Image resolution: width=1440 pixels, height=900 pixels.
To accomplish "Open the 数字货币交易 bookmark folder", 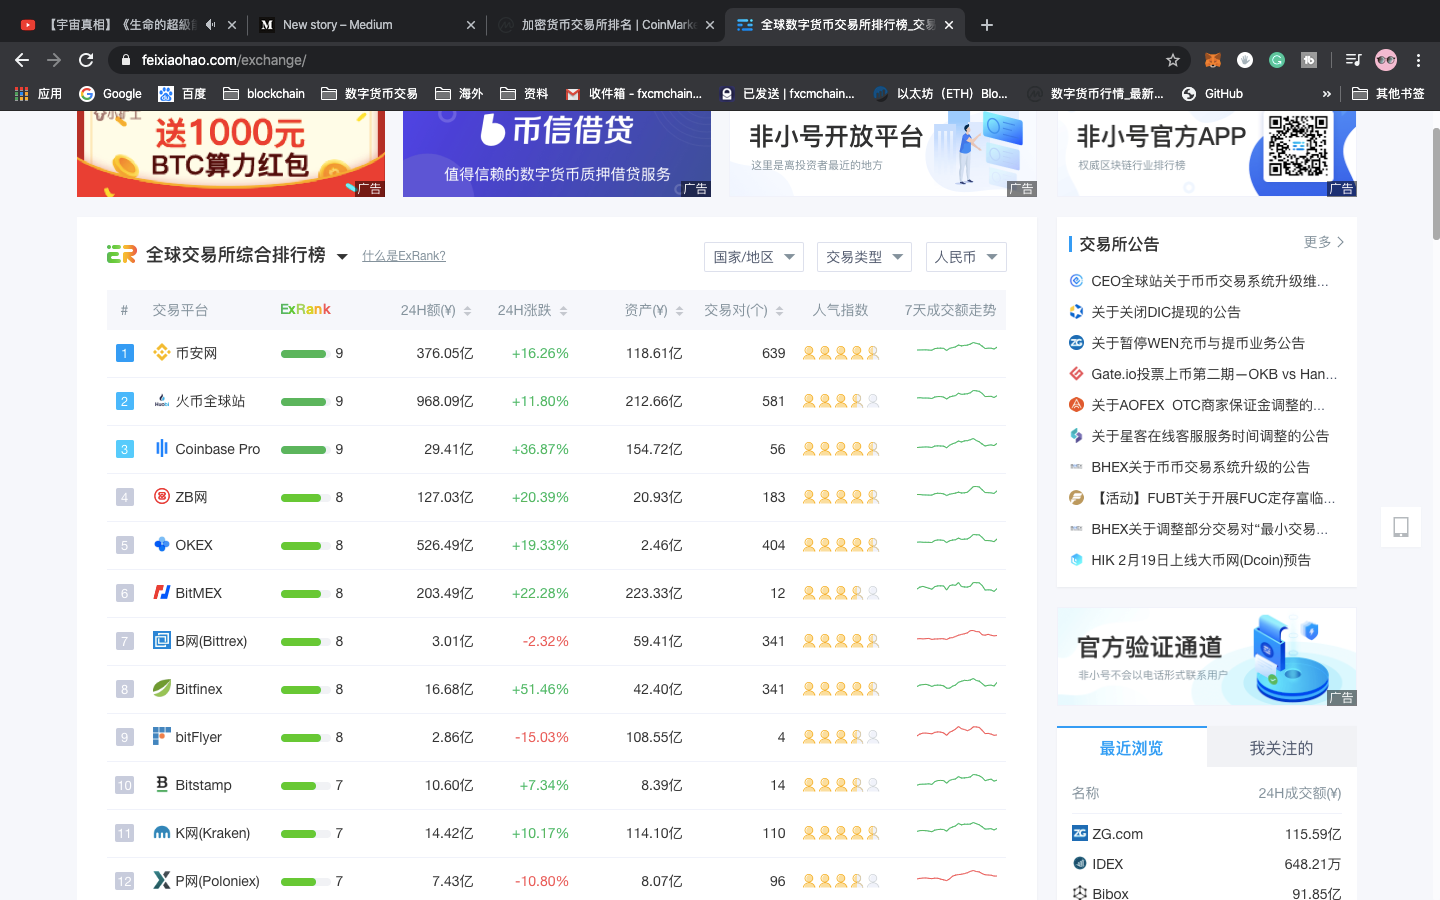I will click(369, 94).
